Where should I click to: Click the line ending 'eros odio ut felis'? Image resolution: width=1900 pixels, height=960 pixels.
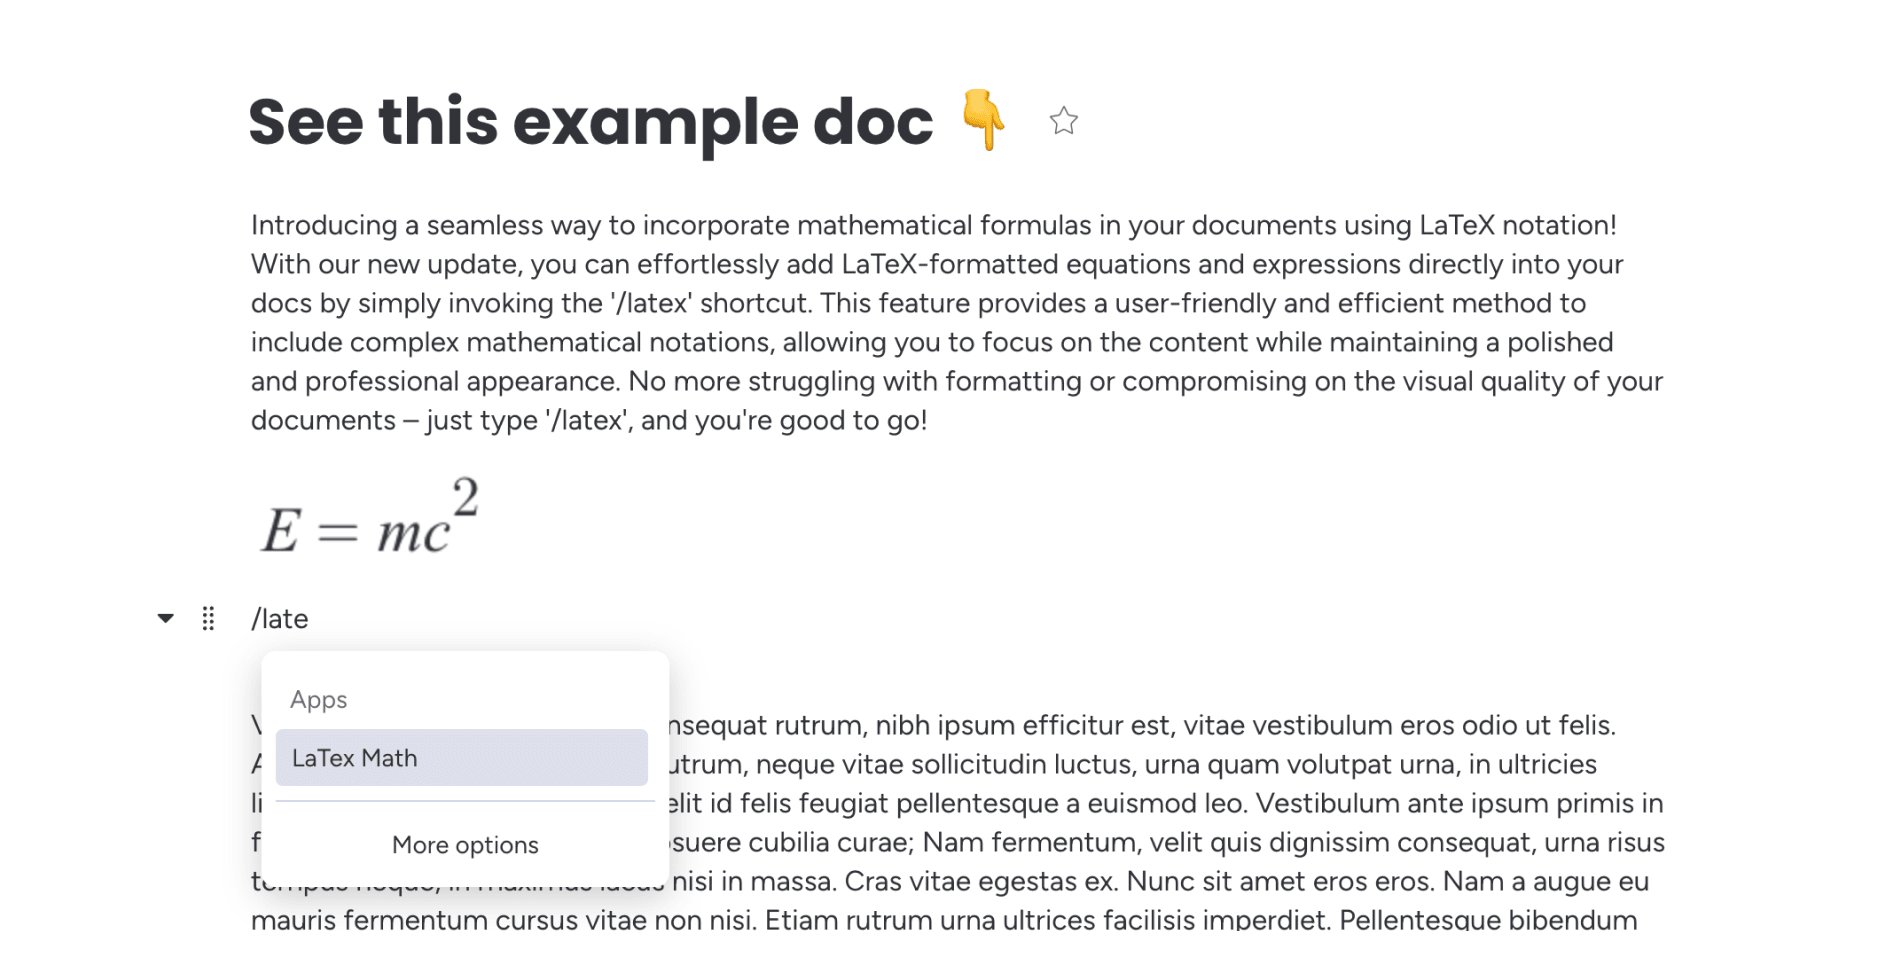tap(1140, 725)
